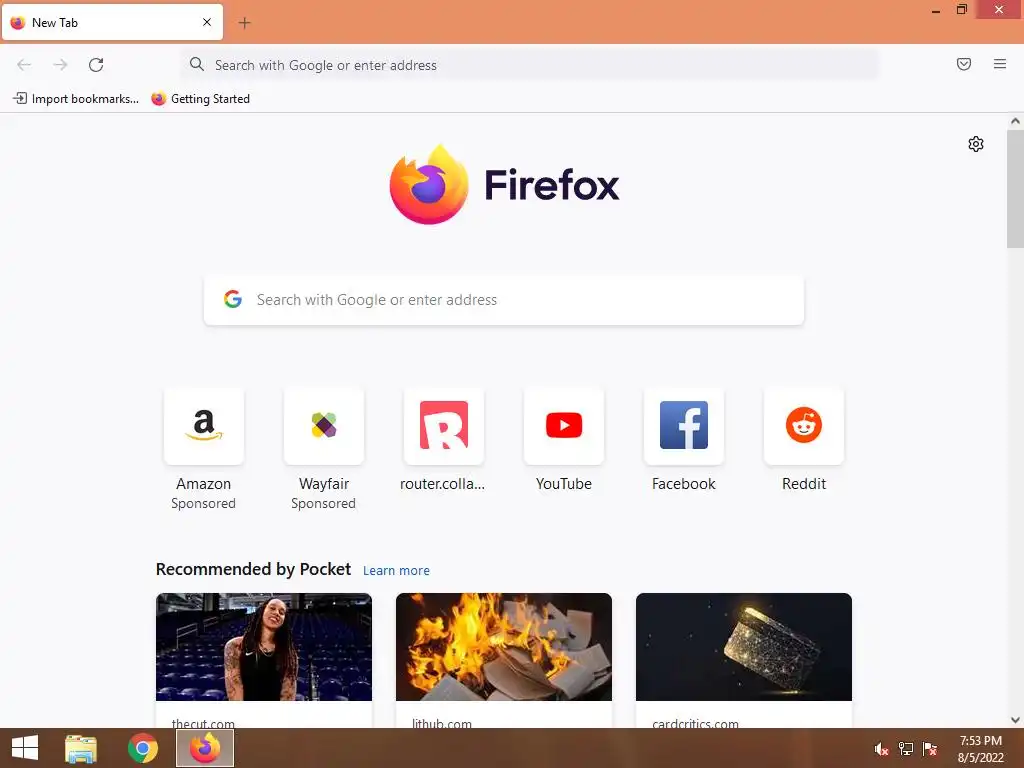Click the Google G logo in search box
1024x768 pixels.
point(233,299)
